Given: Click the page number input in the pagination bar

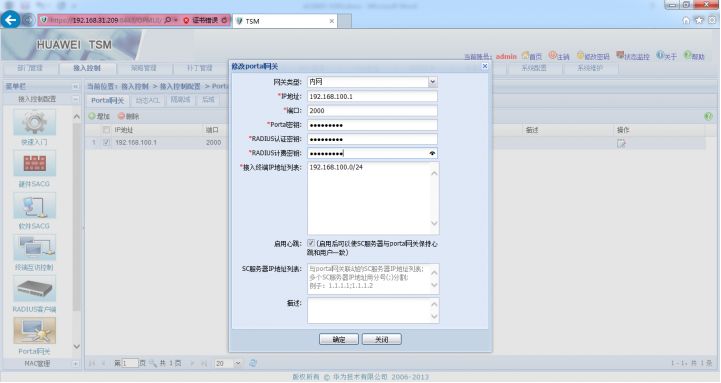Looking at the screenshot, I should [130, 363].
